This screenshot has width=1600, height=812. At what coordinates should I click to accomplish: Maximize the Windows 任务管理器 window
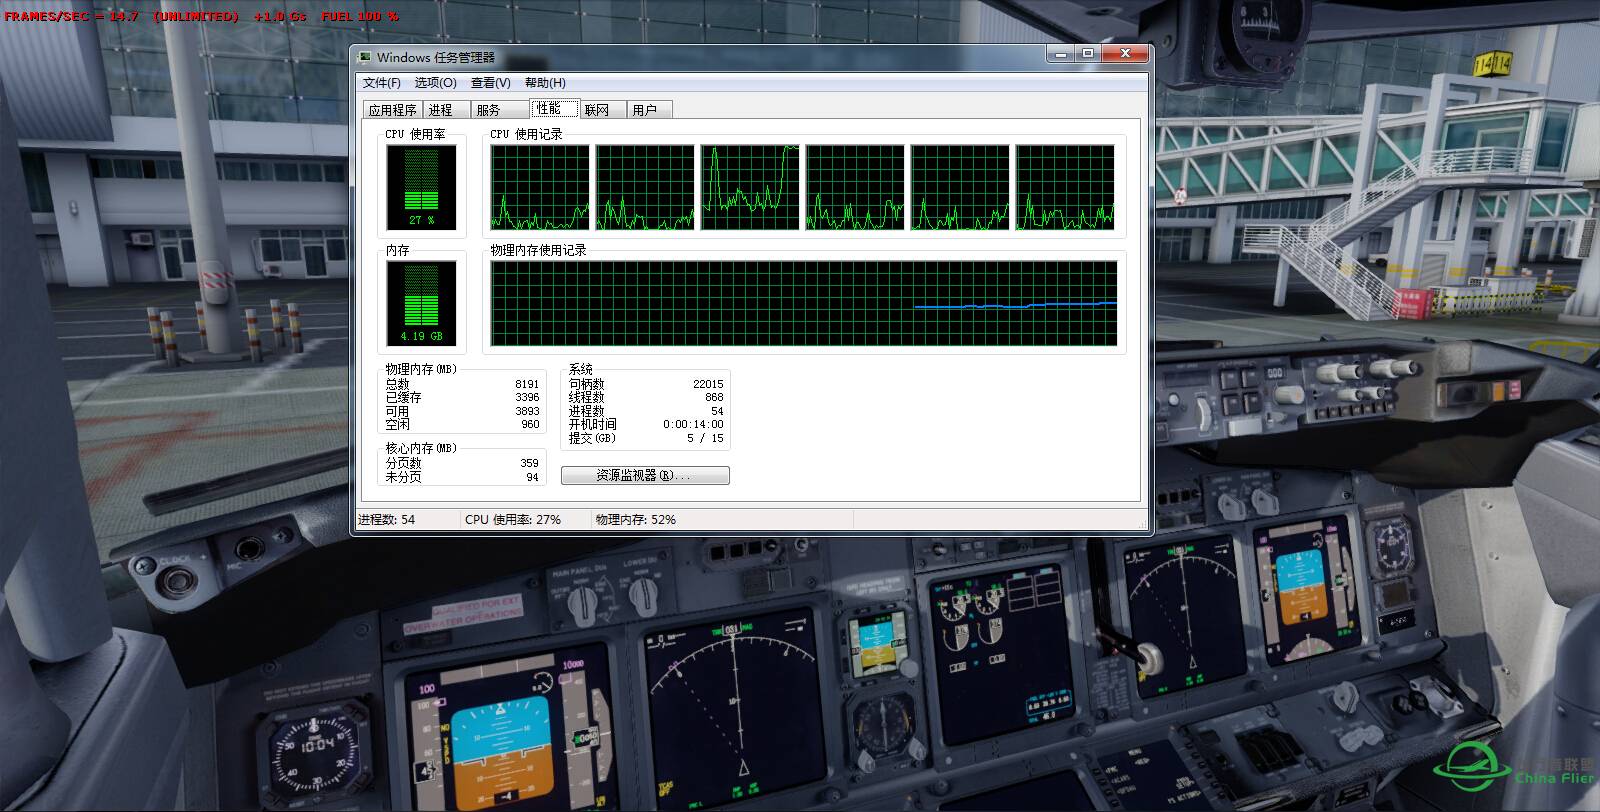[x=1088, y=54]
